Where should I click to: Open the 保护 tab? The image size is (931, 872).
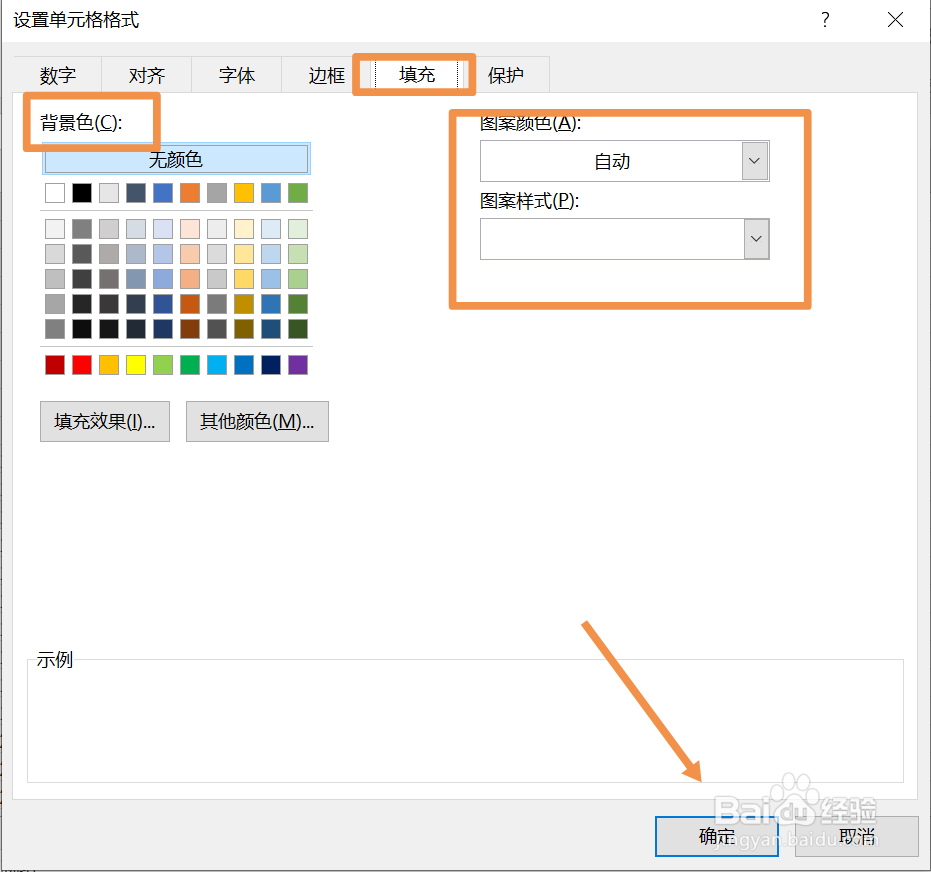(505, 75)
